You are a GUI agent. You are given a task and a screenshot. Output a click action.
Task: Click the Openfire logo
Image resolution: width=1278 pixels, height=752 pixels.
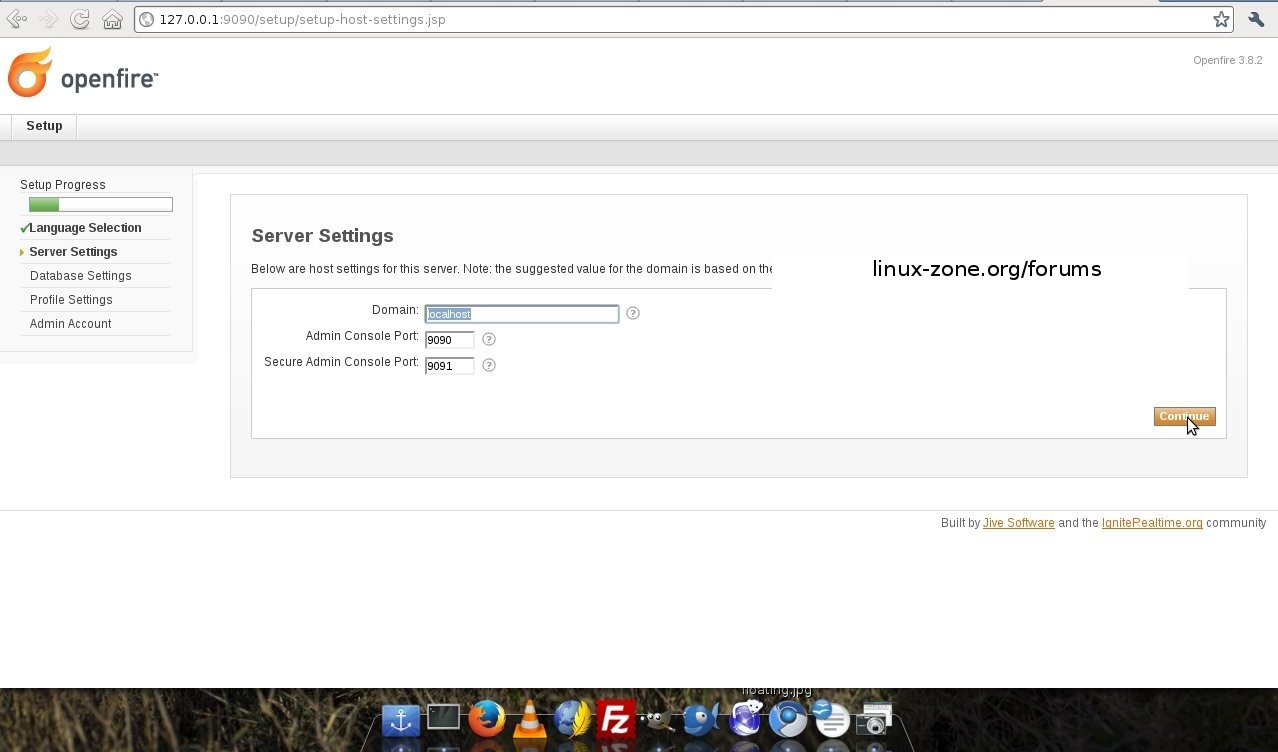[x=83, y=74]
